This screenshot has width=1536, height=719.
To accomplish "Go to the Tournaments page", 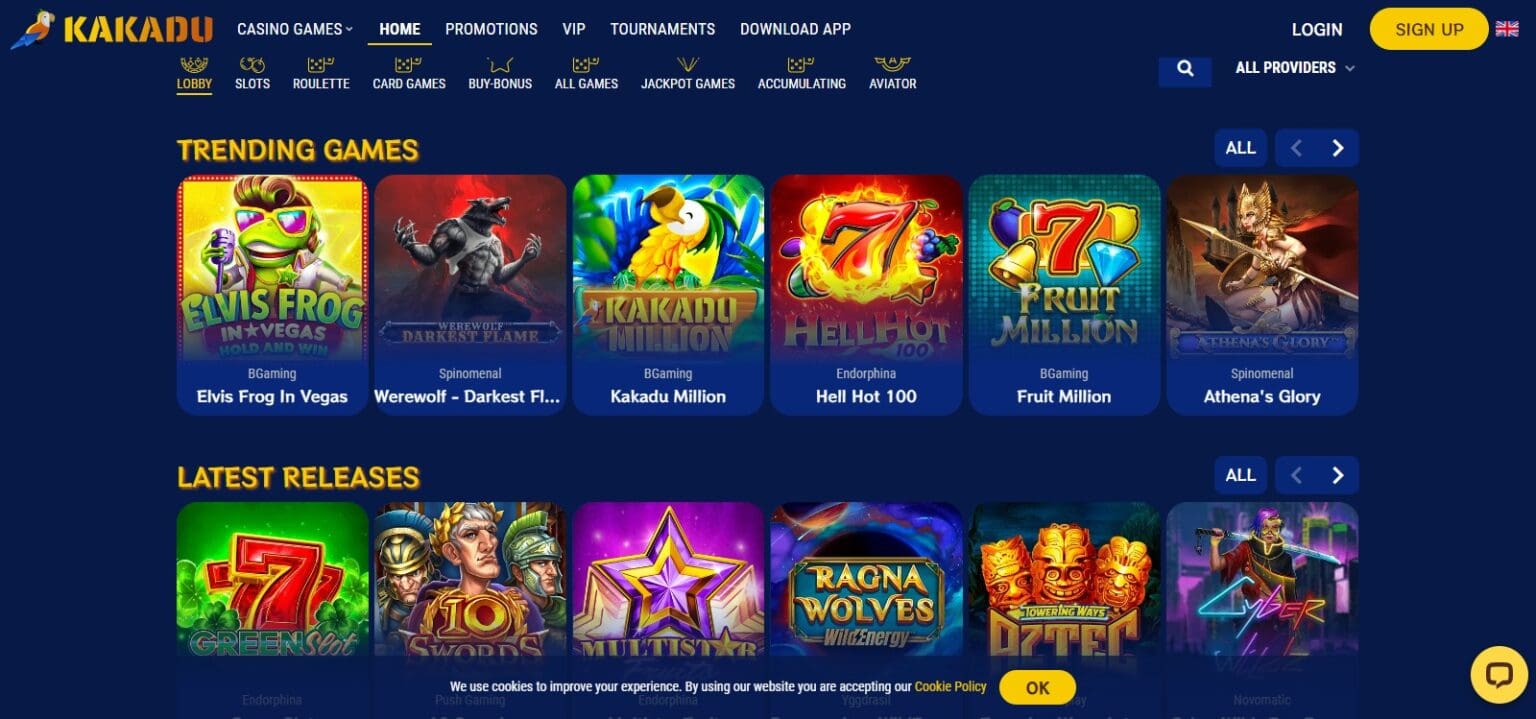I will (x=662, y=29).
